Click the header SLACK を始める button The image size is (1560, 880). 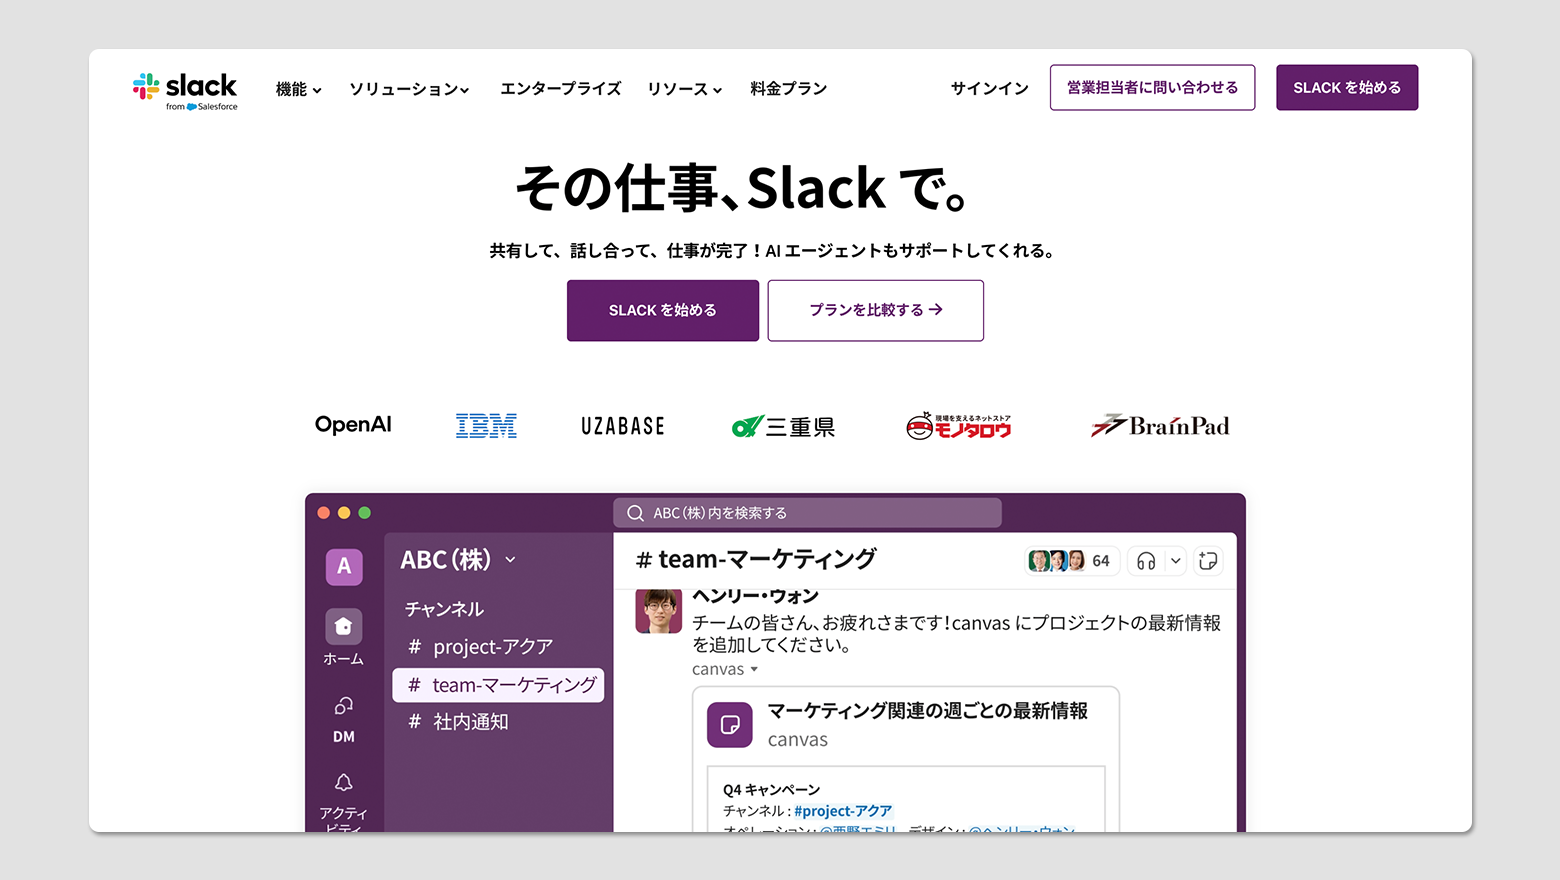pos(1347,87)
